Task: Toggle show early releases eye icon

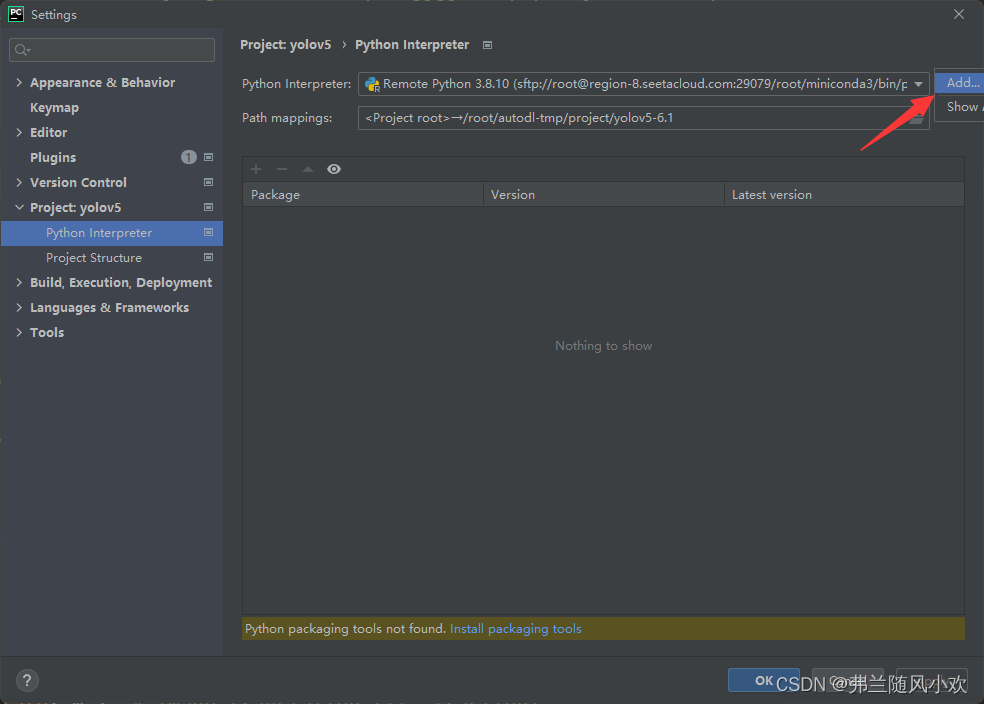Action: (334, 169)
